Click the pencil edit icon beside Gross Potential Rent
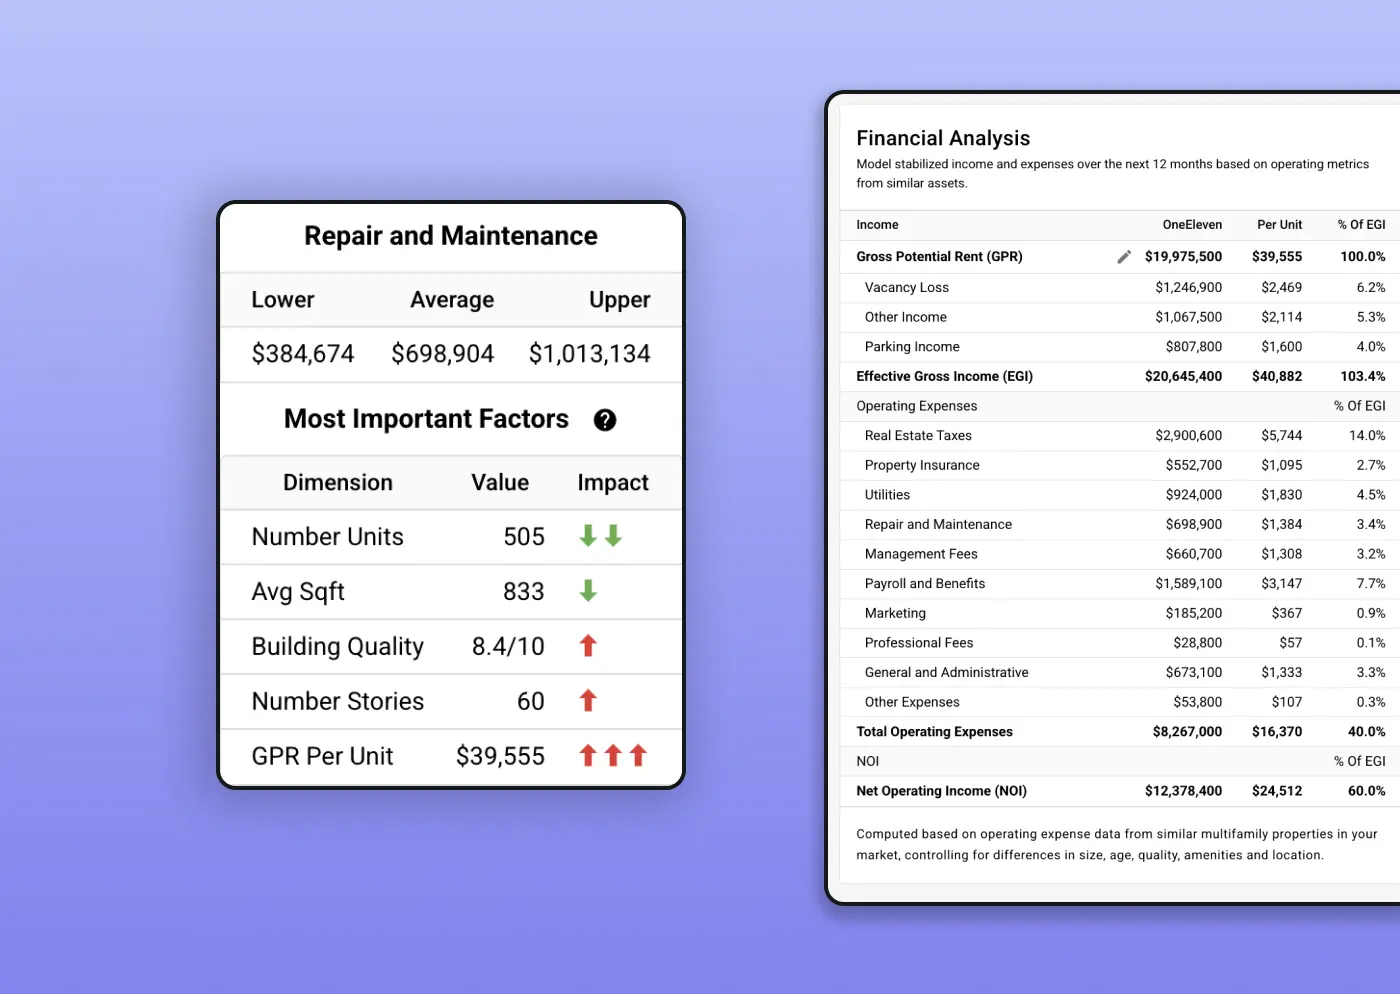This screenshot has width=1400, height=994. (1124, 256)
